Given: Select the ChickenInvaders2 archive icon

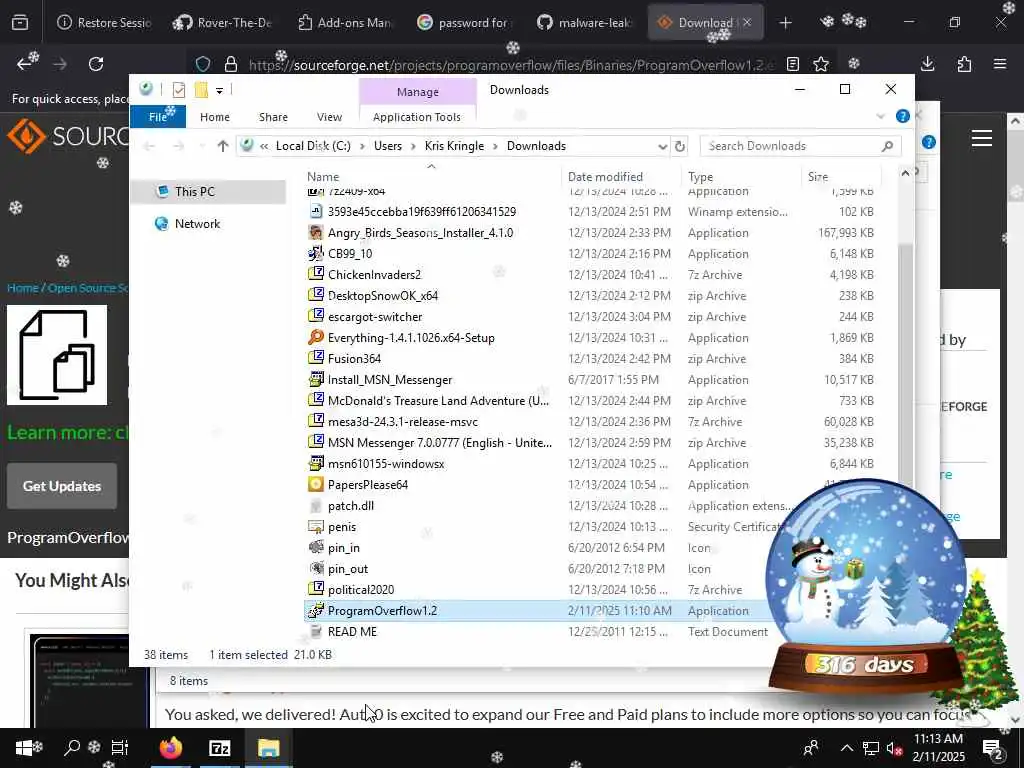Looking at the screenshot, I should (315, 274).
